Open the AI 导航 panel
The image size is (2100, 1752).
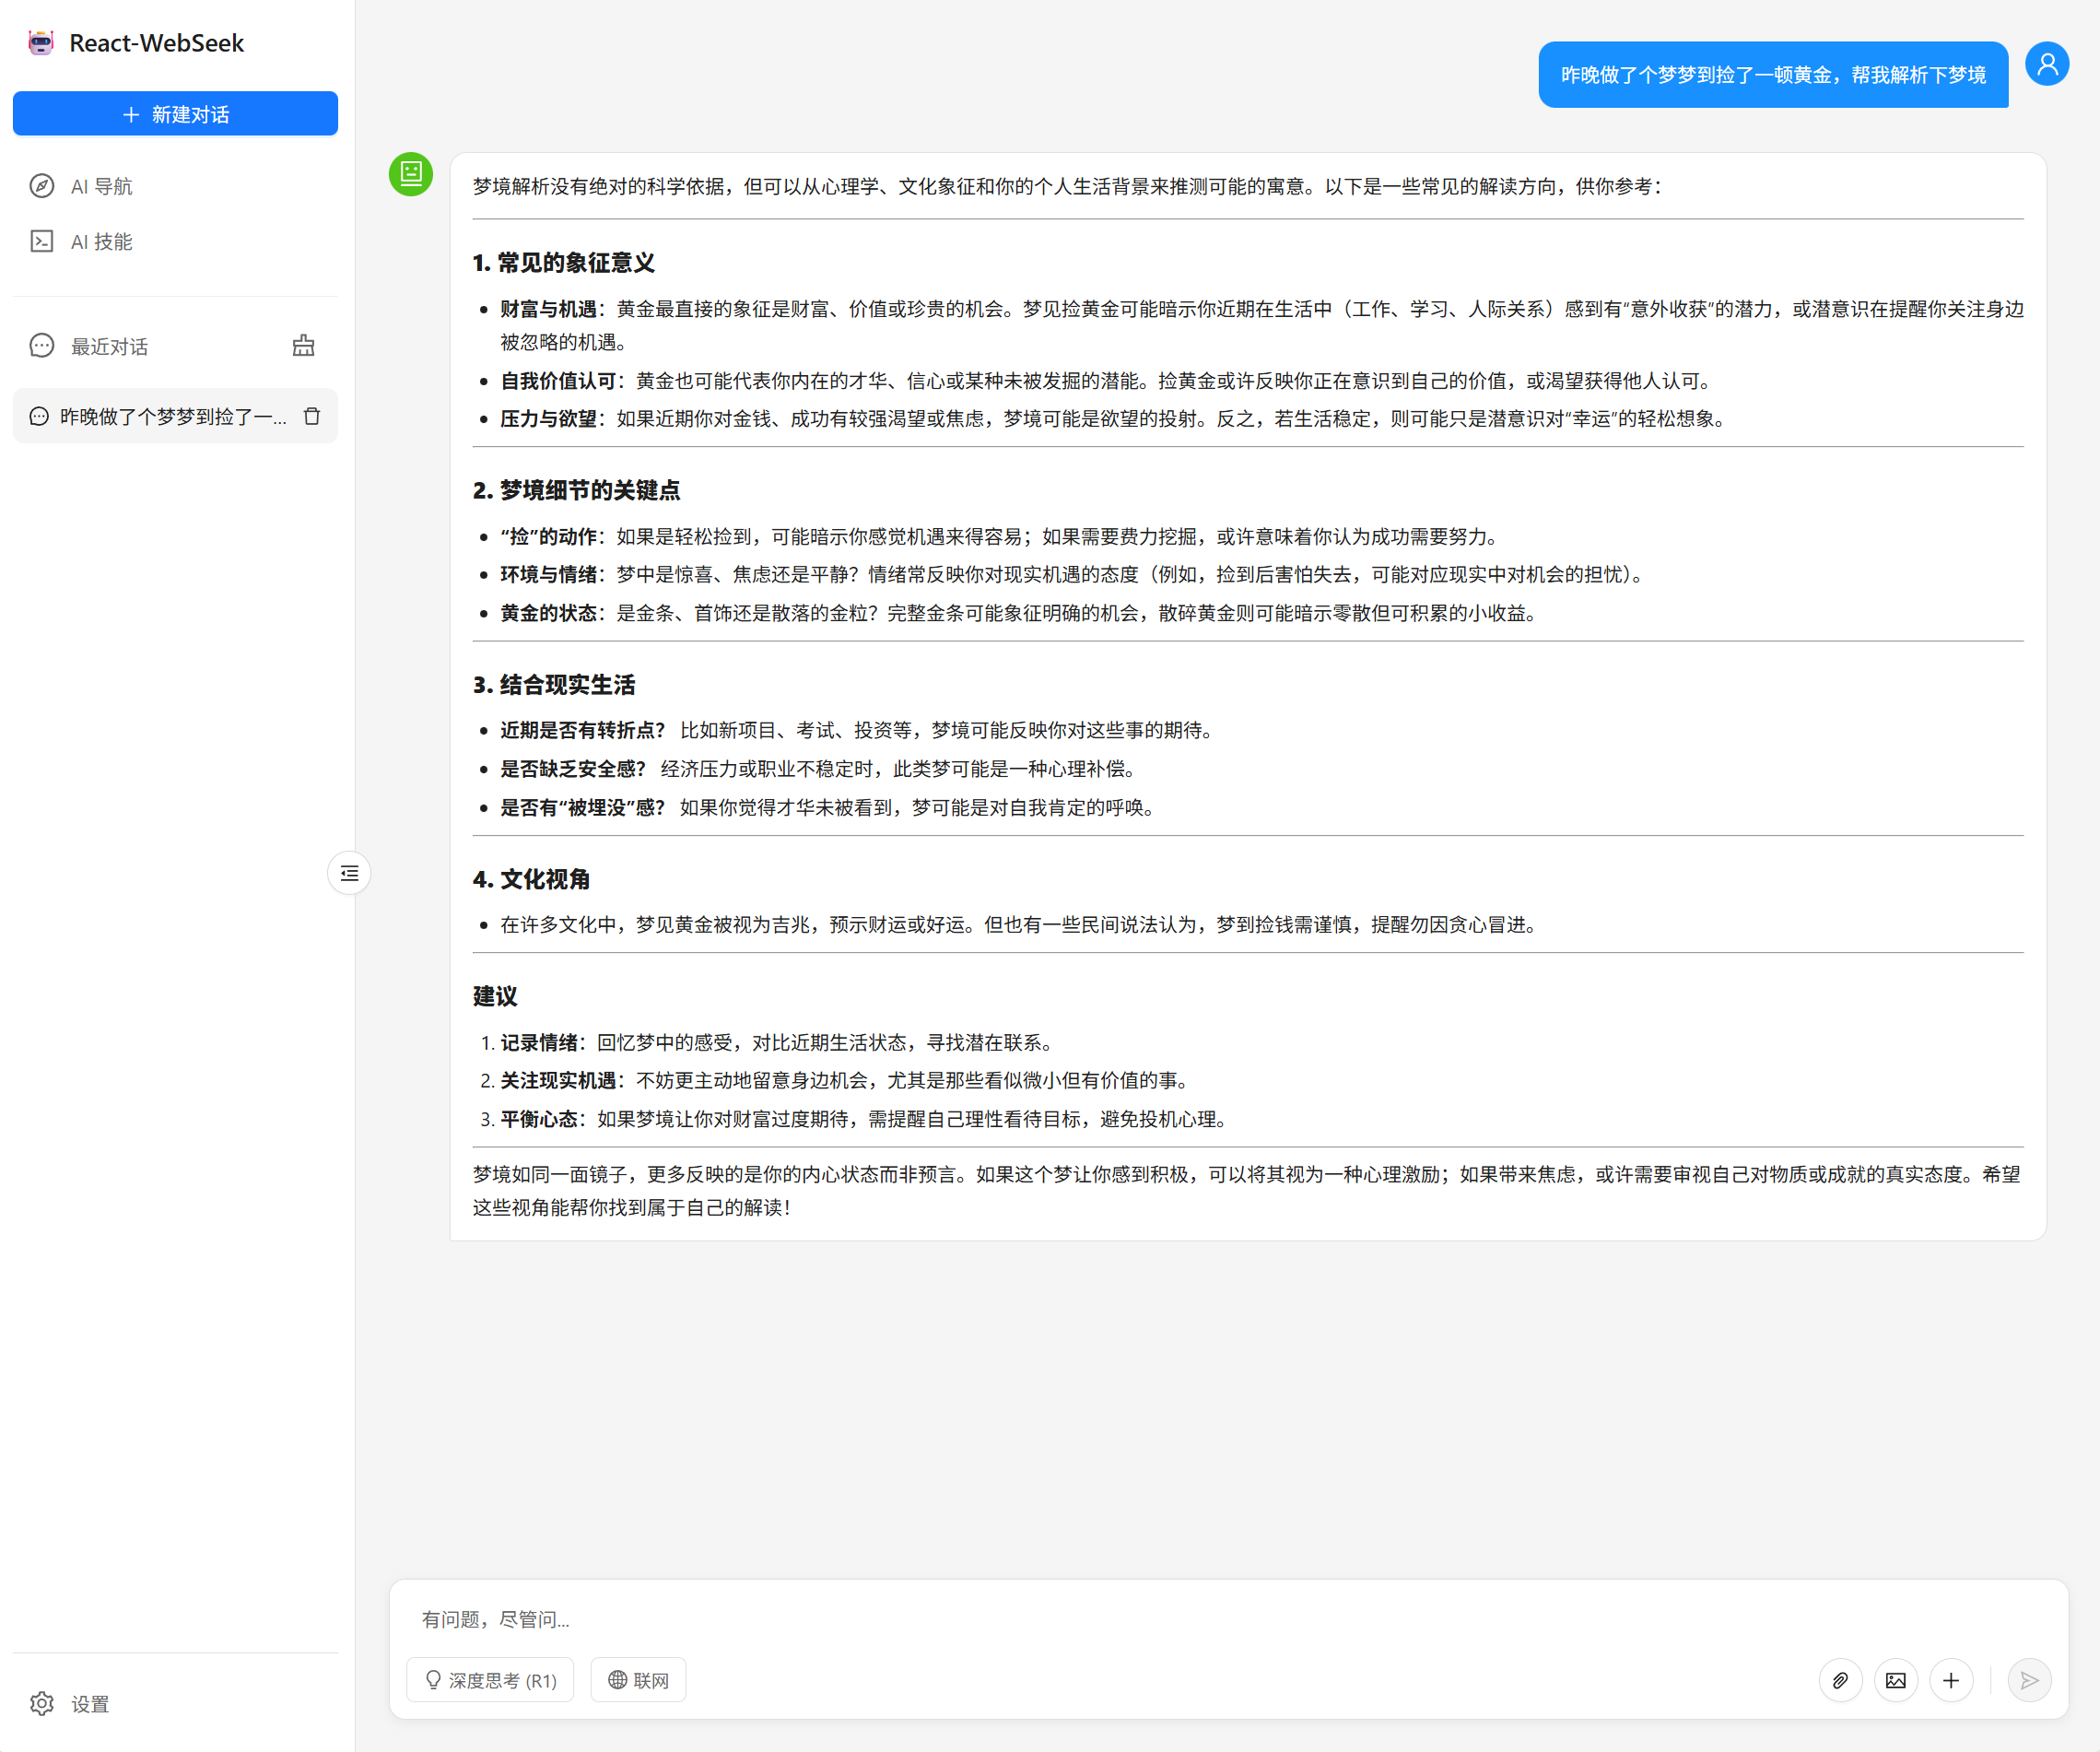tap(99, 186)
